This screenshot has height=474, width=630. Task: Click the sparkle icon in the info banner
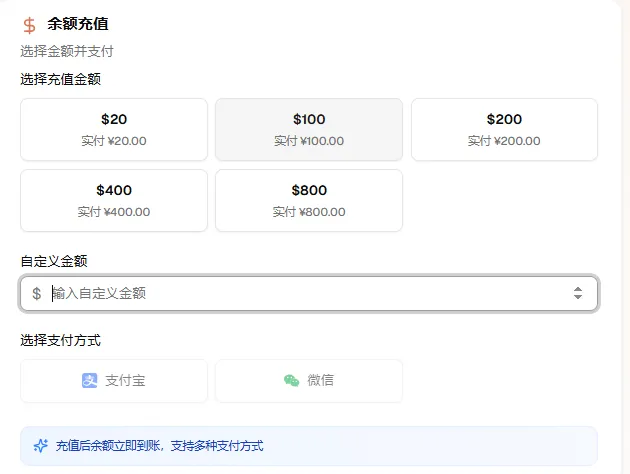[x=41, y=446]
